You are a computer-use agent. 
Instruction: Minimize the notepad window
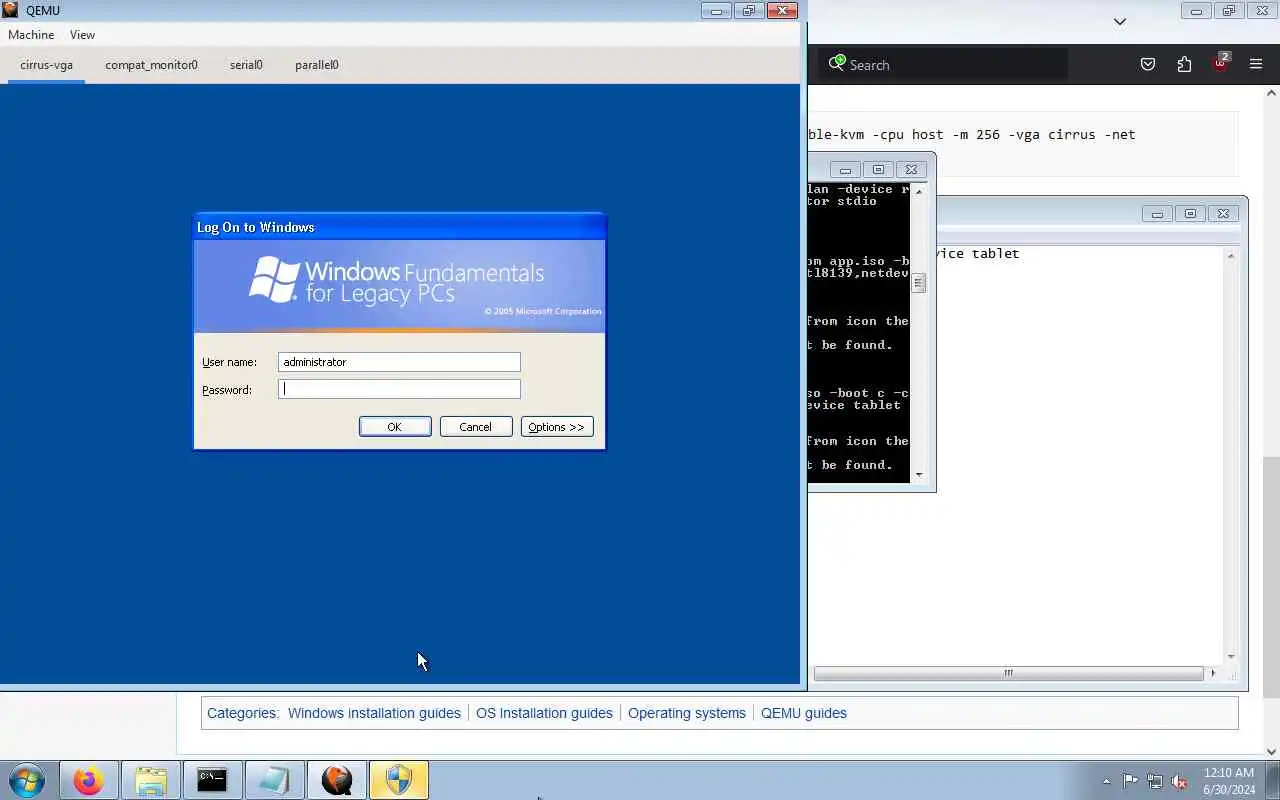tap(1157, 213)
